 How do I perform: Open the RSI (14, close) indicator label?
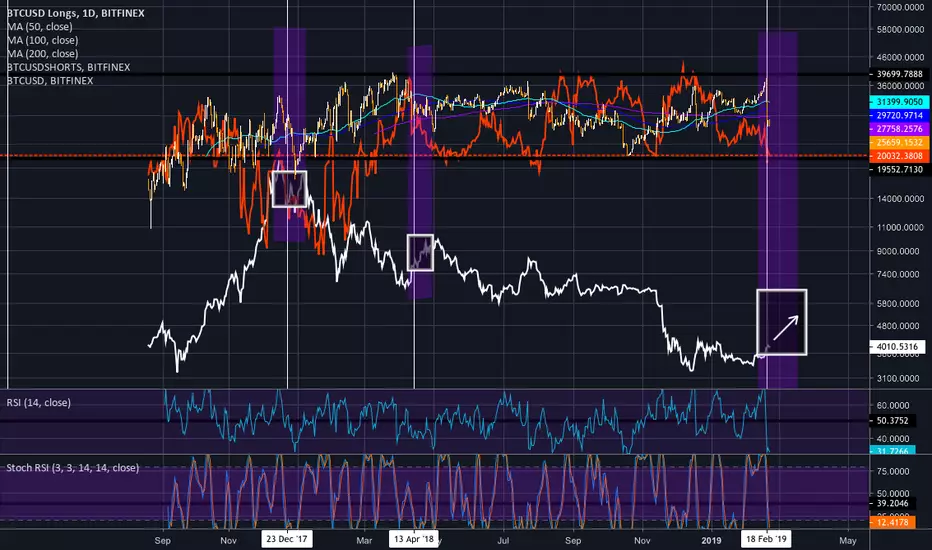39,403
